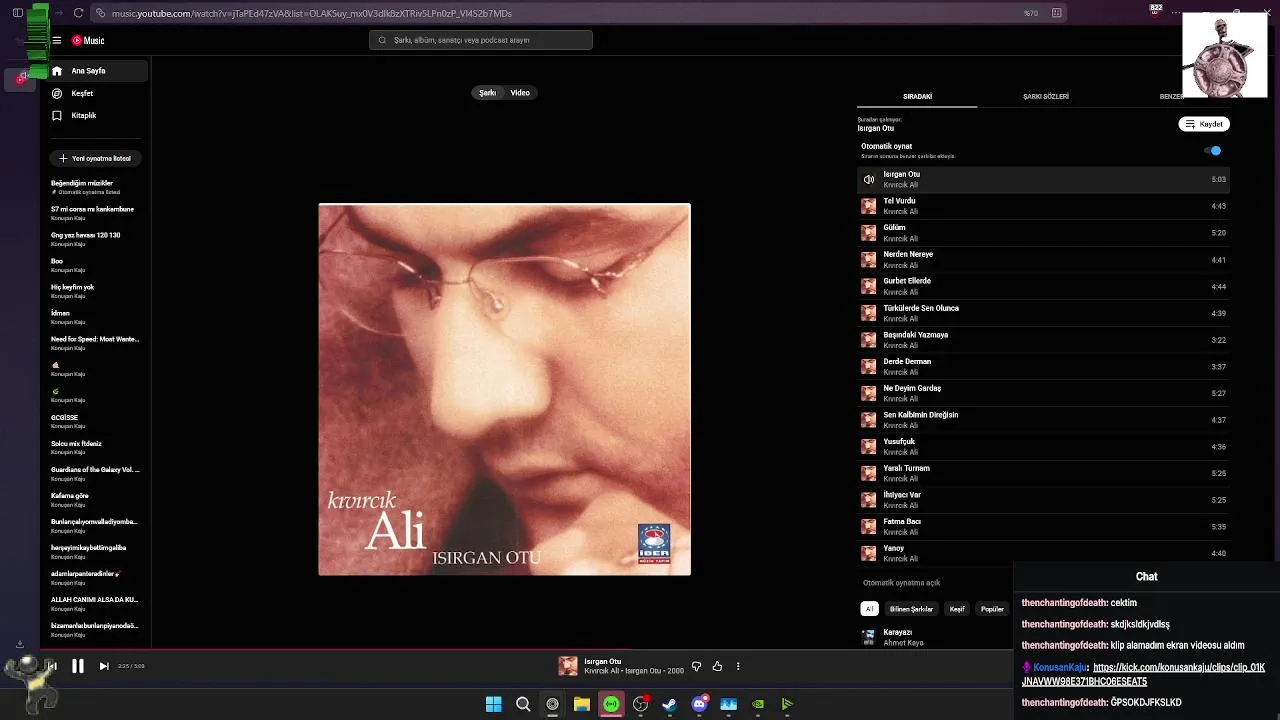Screen dimensions: 1280x720
Task: Click the browser address bar URL
Action: tap(312, 13)
